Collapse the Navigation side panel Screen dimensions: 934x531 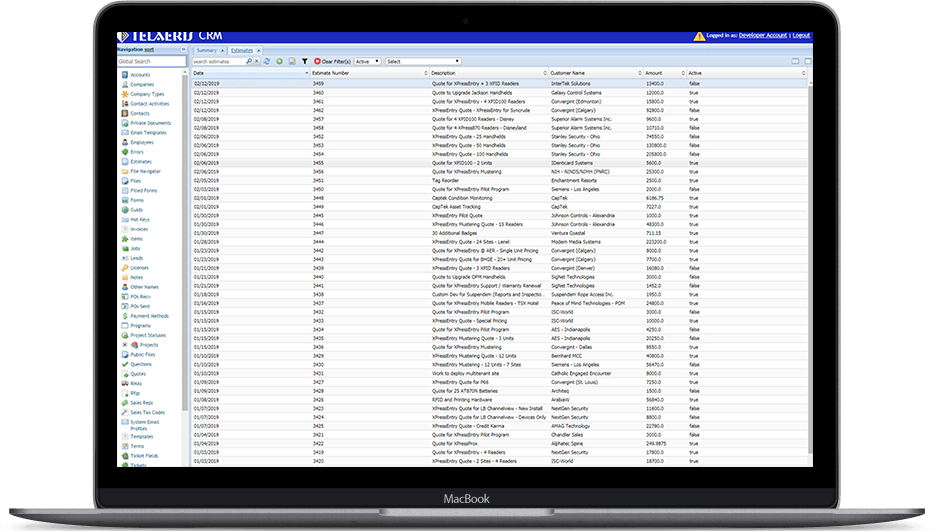184,48
